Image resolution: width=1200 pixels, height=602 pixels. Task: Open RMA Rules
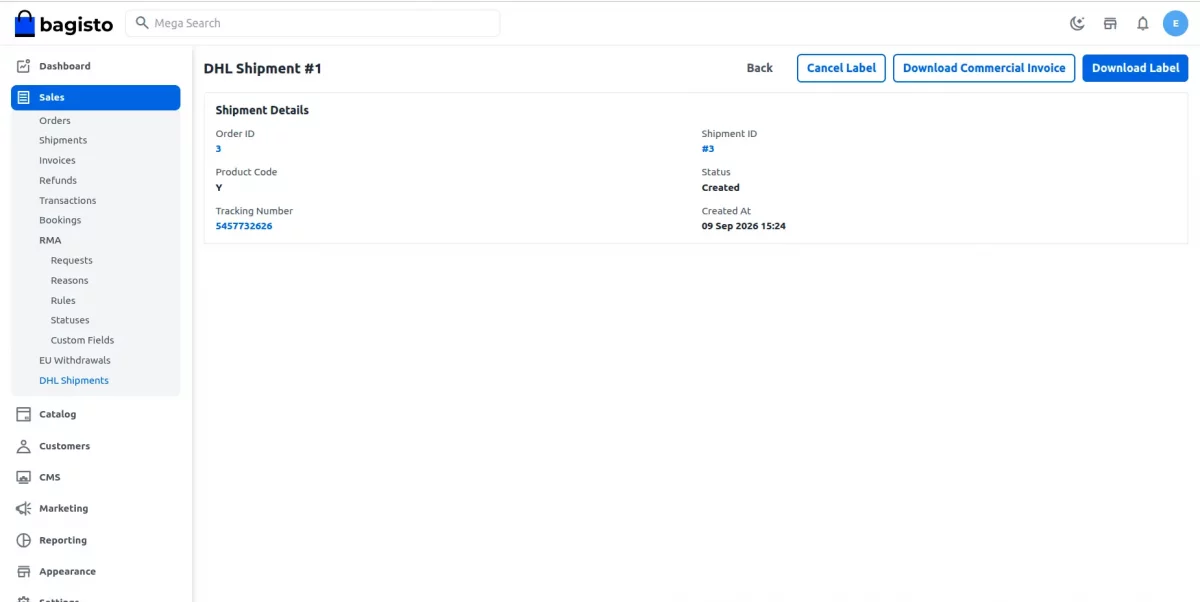(x=63, y=300)
